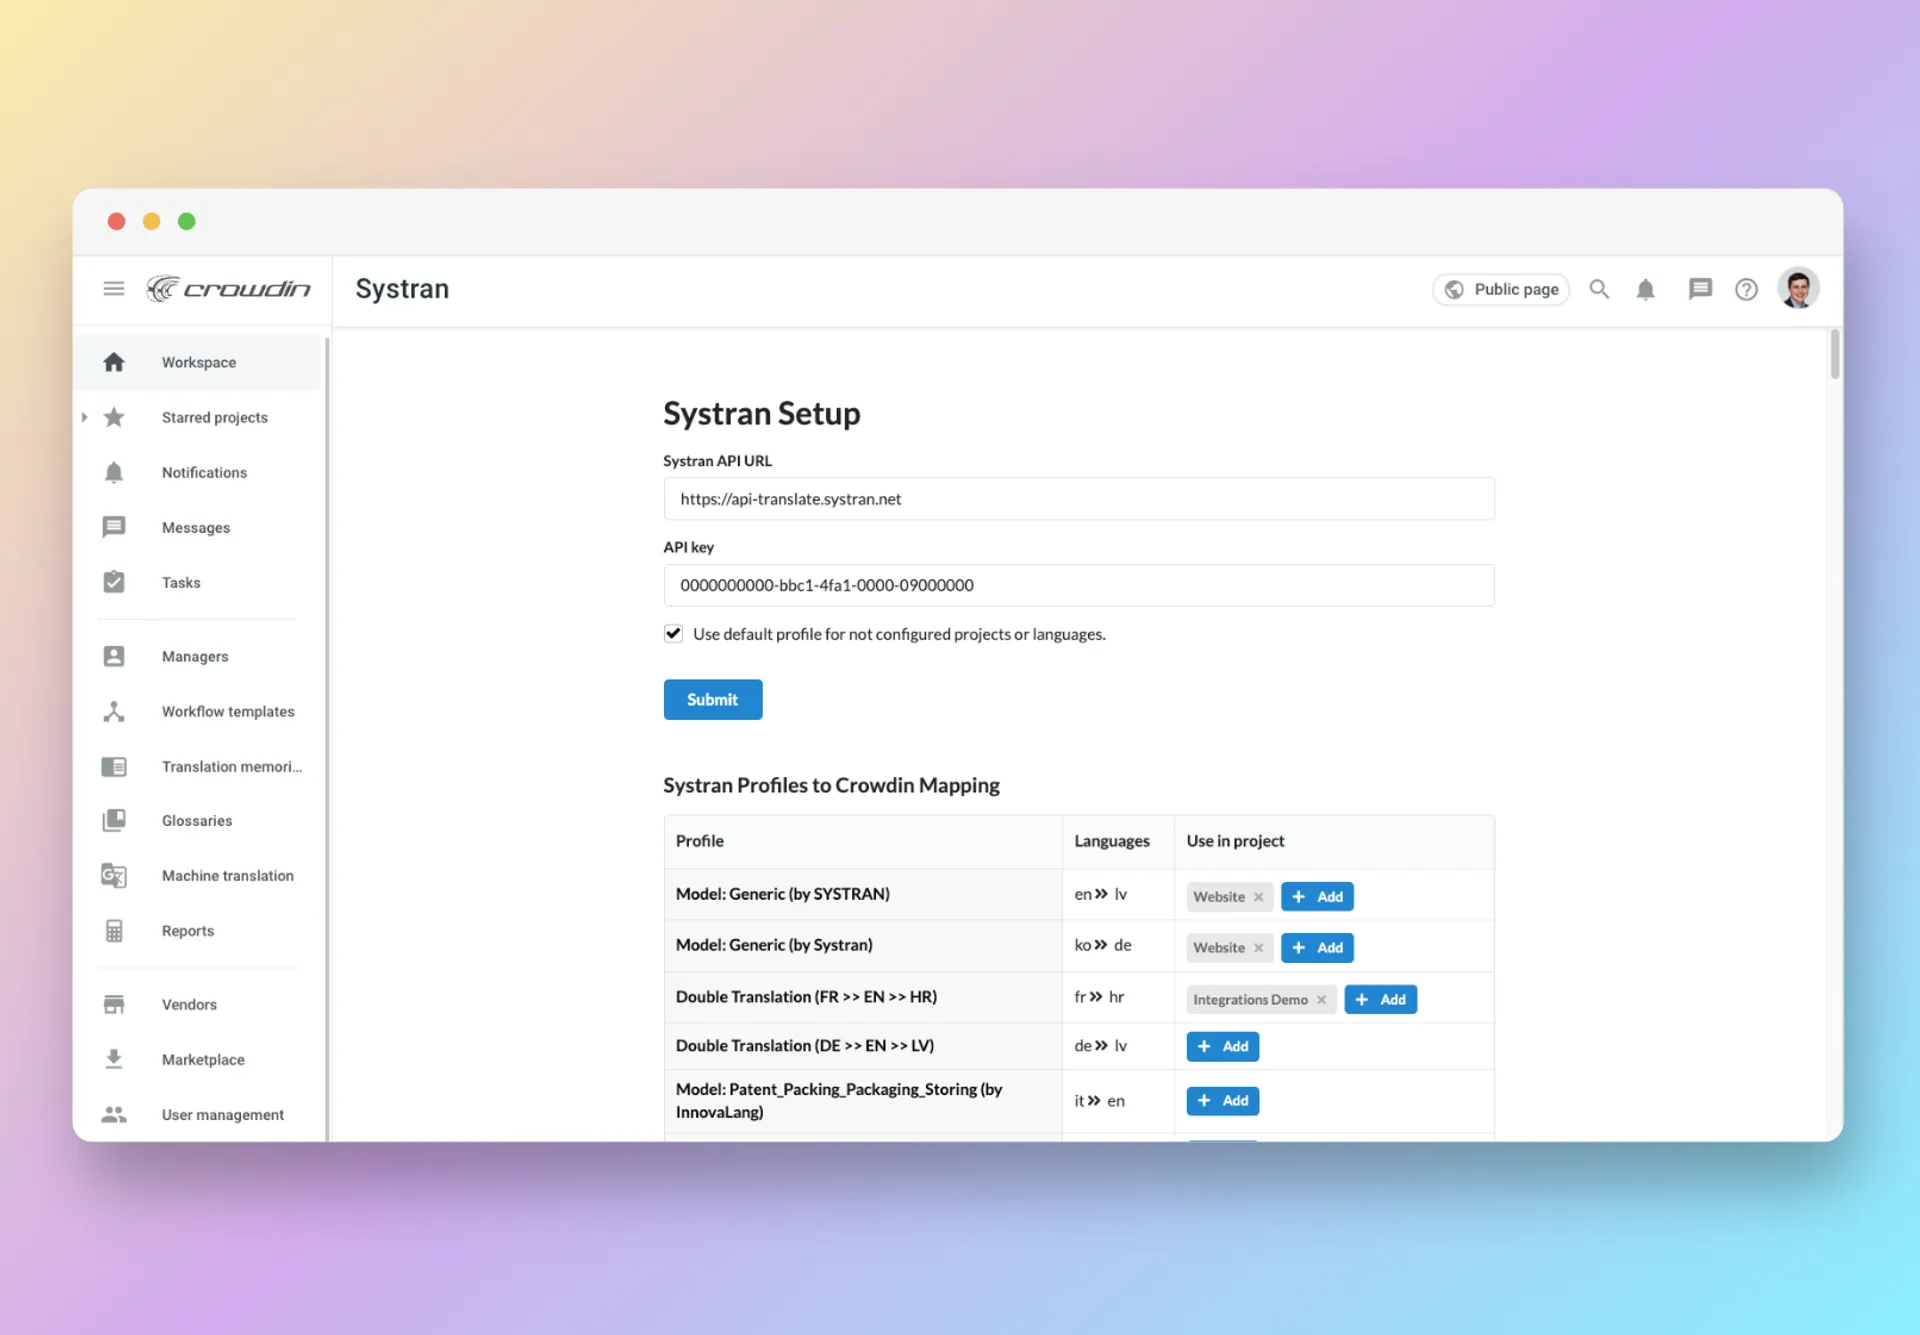Open the help question mark icon
This screenshot has width=1920, height=1335.
pyautogui.click(x=1746, y=289)
